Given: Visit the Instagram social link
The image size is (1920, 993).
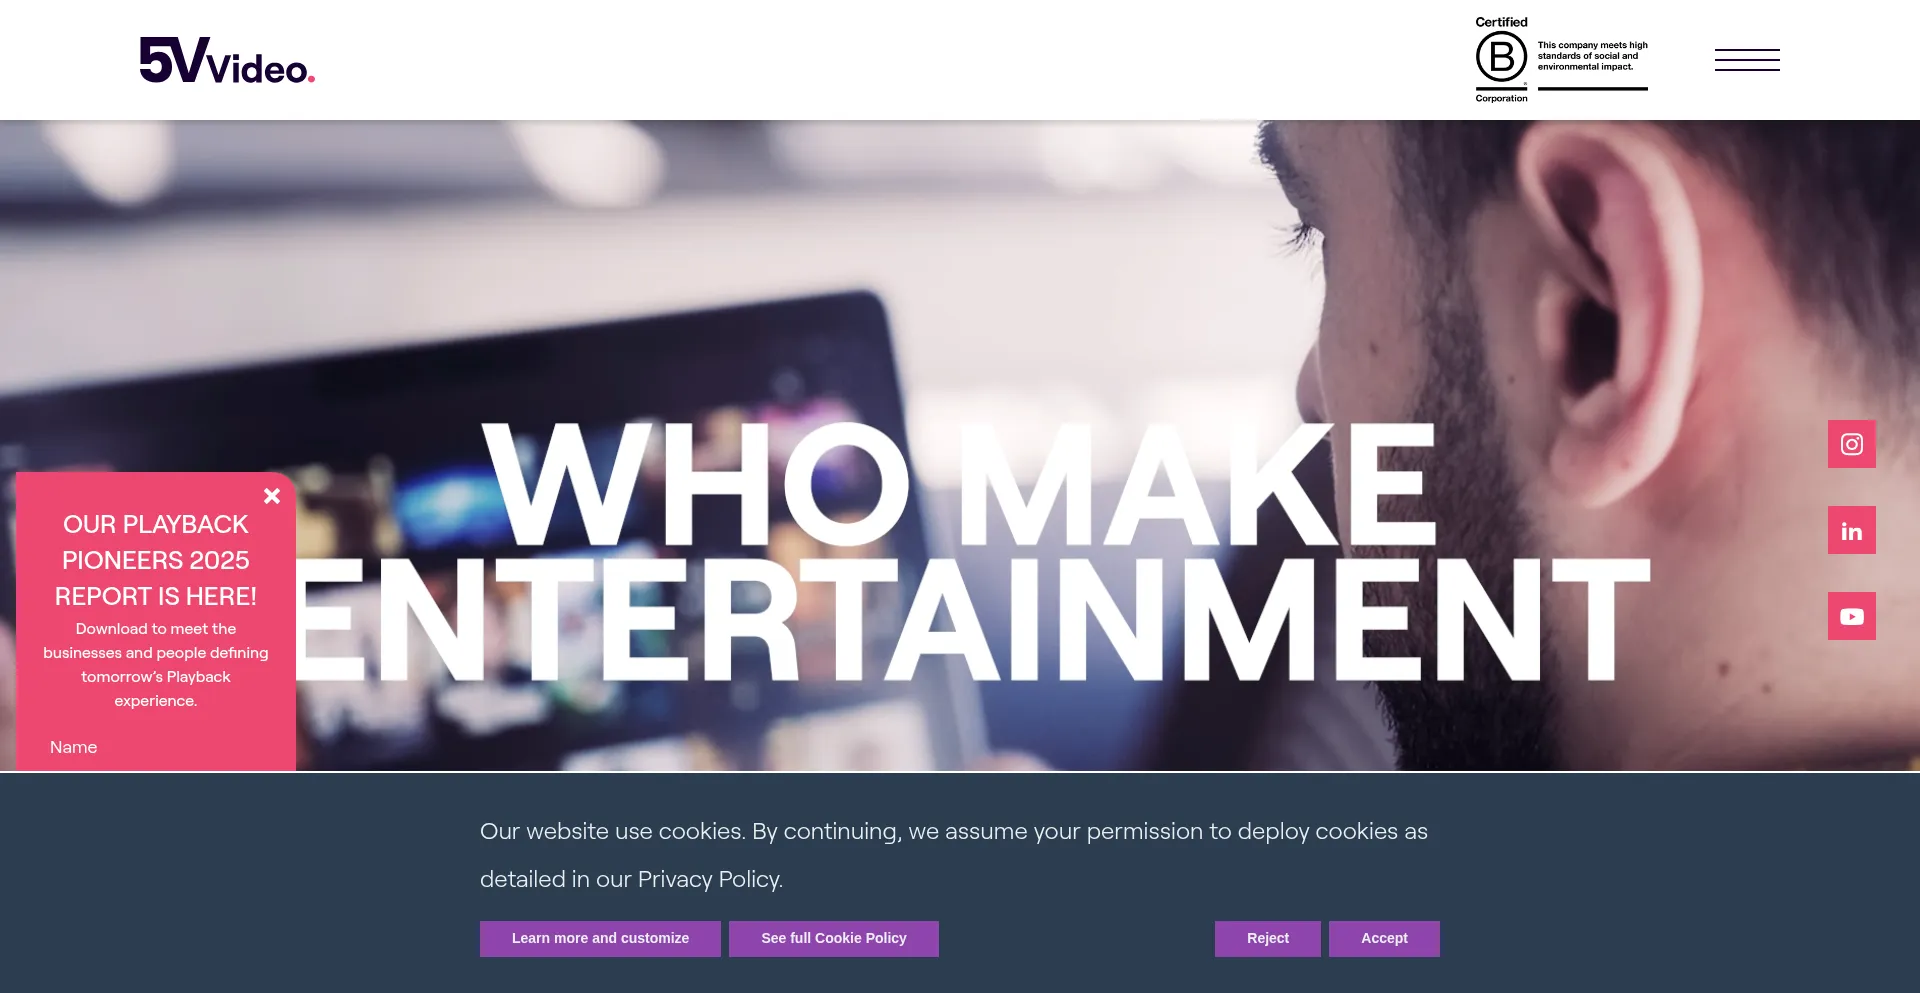Looking at the screenshot, I should 1852,444.
